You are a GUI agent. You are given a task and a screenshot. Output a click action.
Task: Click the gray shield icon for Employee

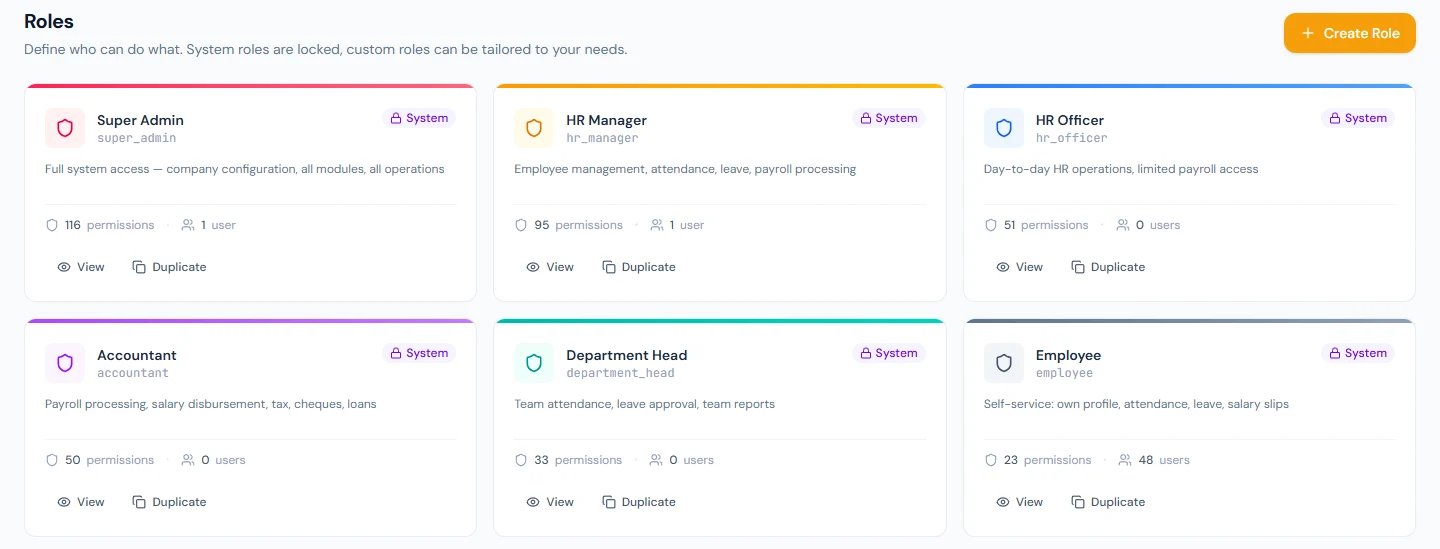click(x=1004, y=363)
